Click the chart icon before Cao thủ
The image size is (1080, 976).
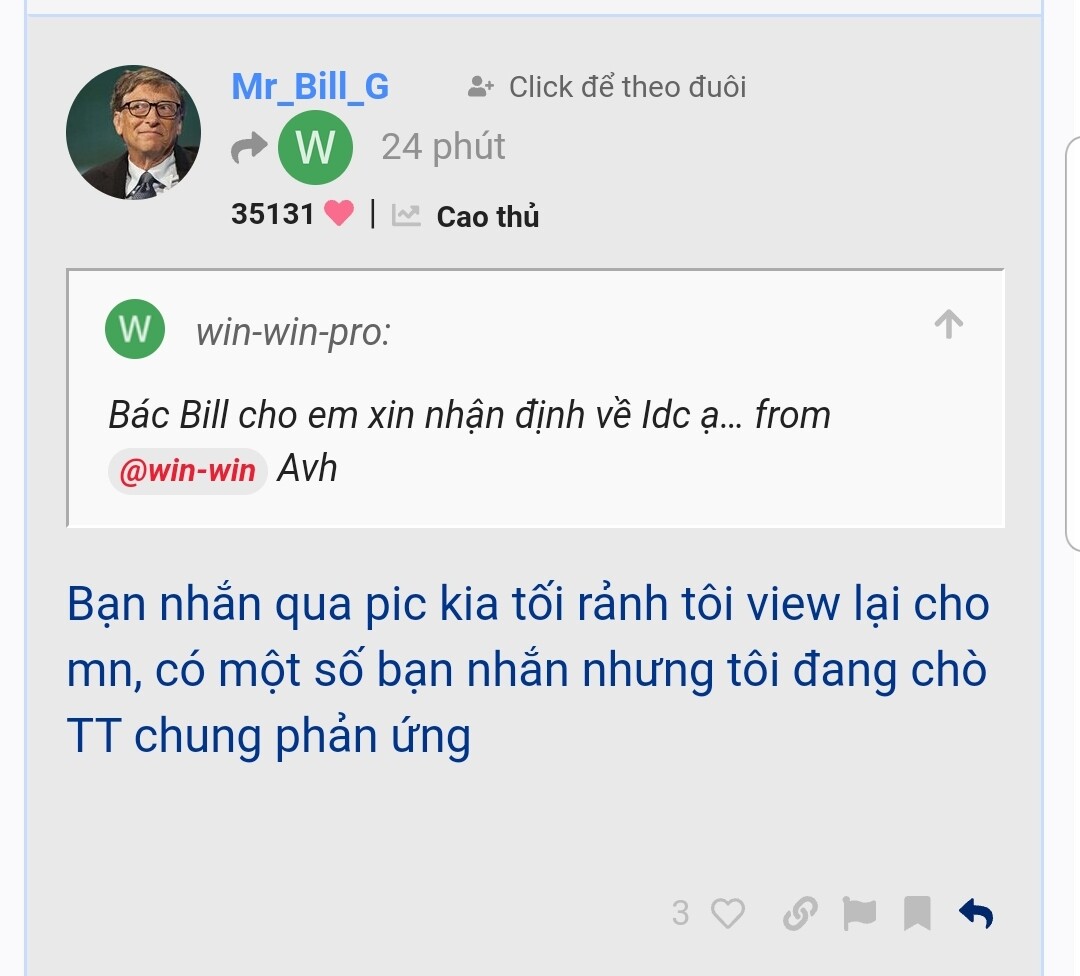pos(406,216)
